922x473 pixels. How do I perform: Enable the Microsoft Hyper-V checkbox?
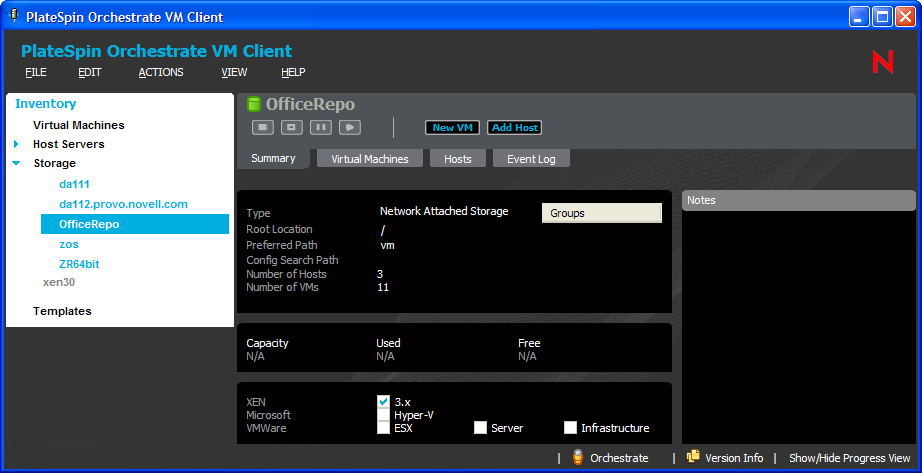coord(383,414)
